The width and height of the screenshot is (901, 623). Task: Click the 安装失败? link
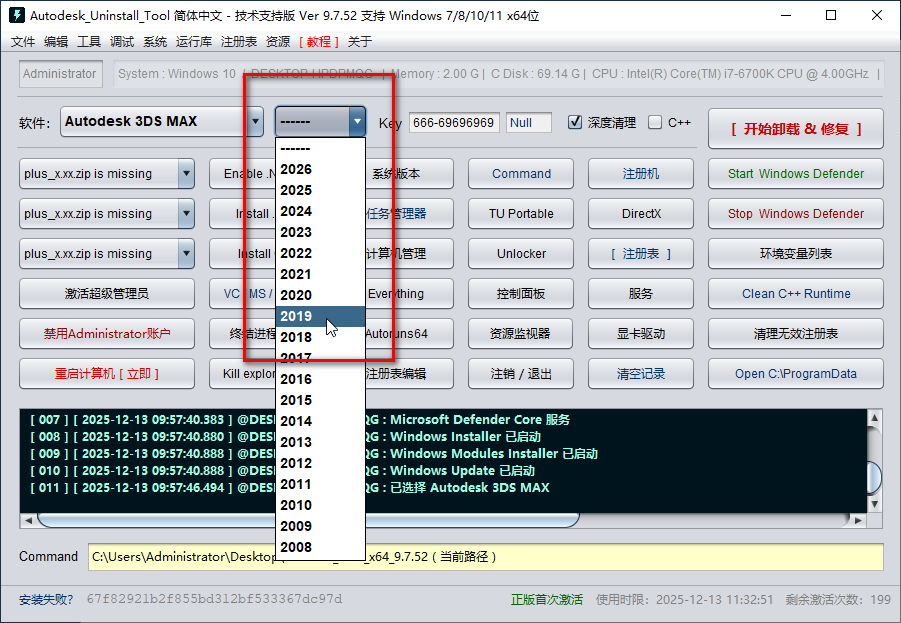[x=46, y=600]
